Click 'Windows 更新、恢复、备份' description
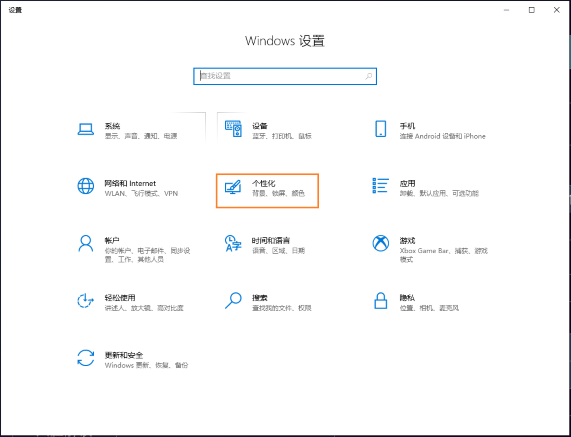The height and width of the screenshot is (437, 571). point(146,365)
